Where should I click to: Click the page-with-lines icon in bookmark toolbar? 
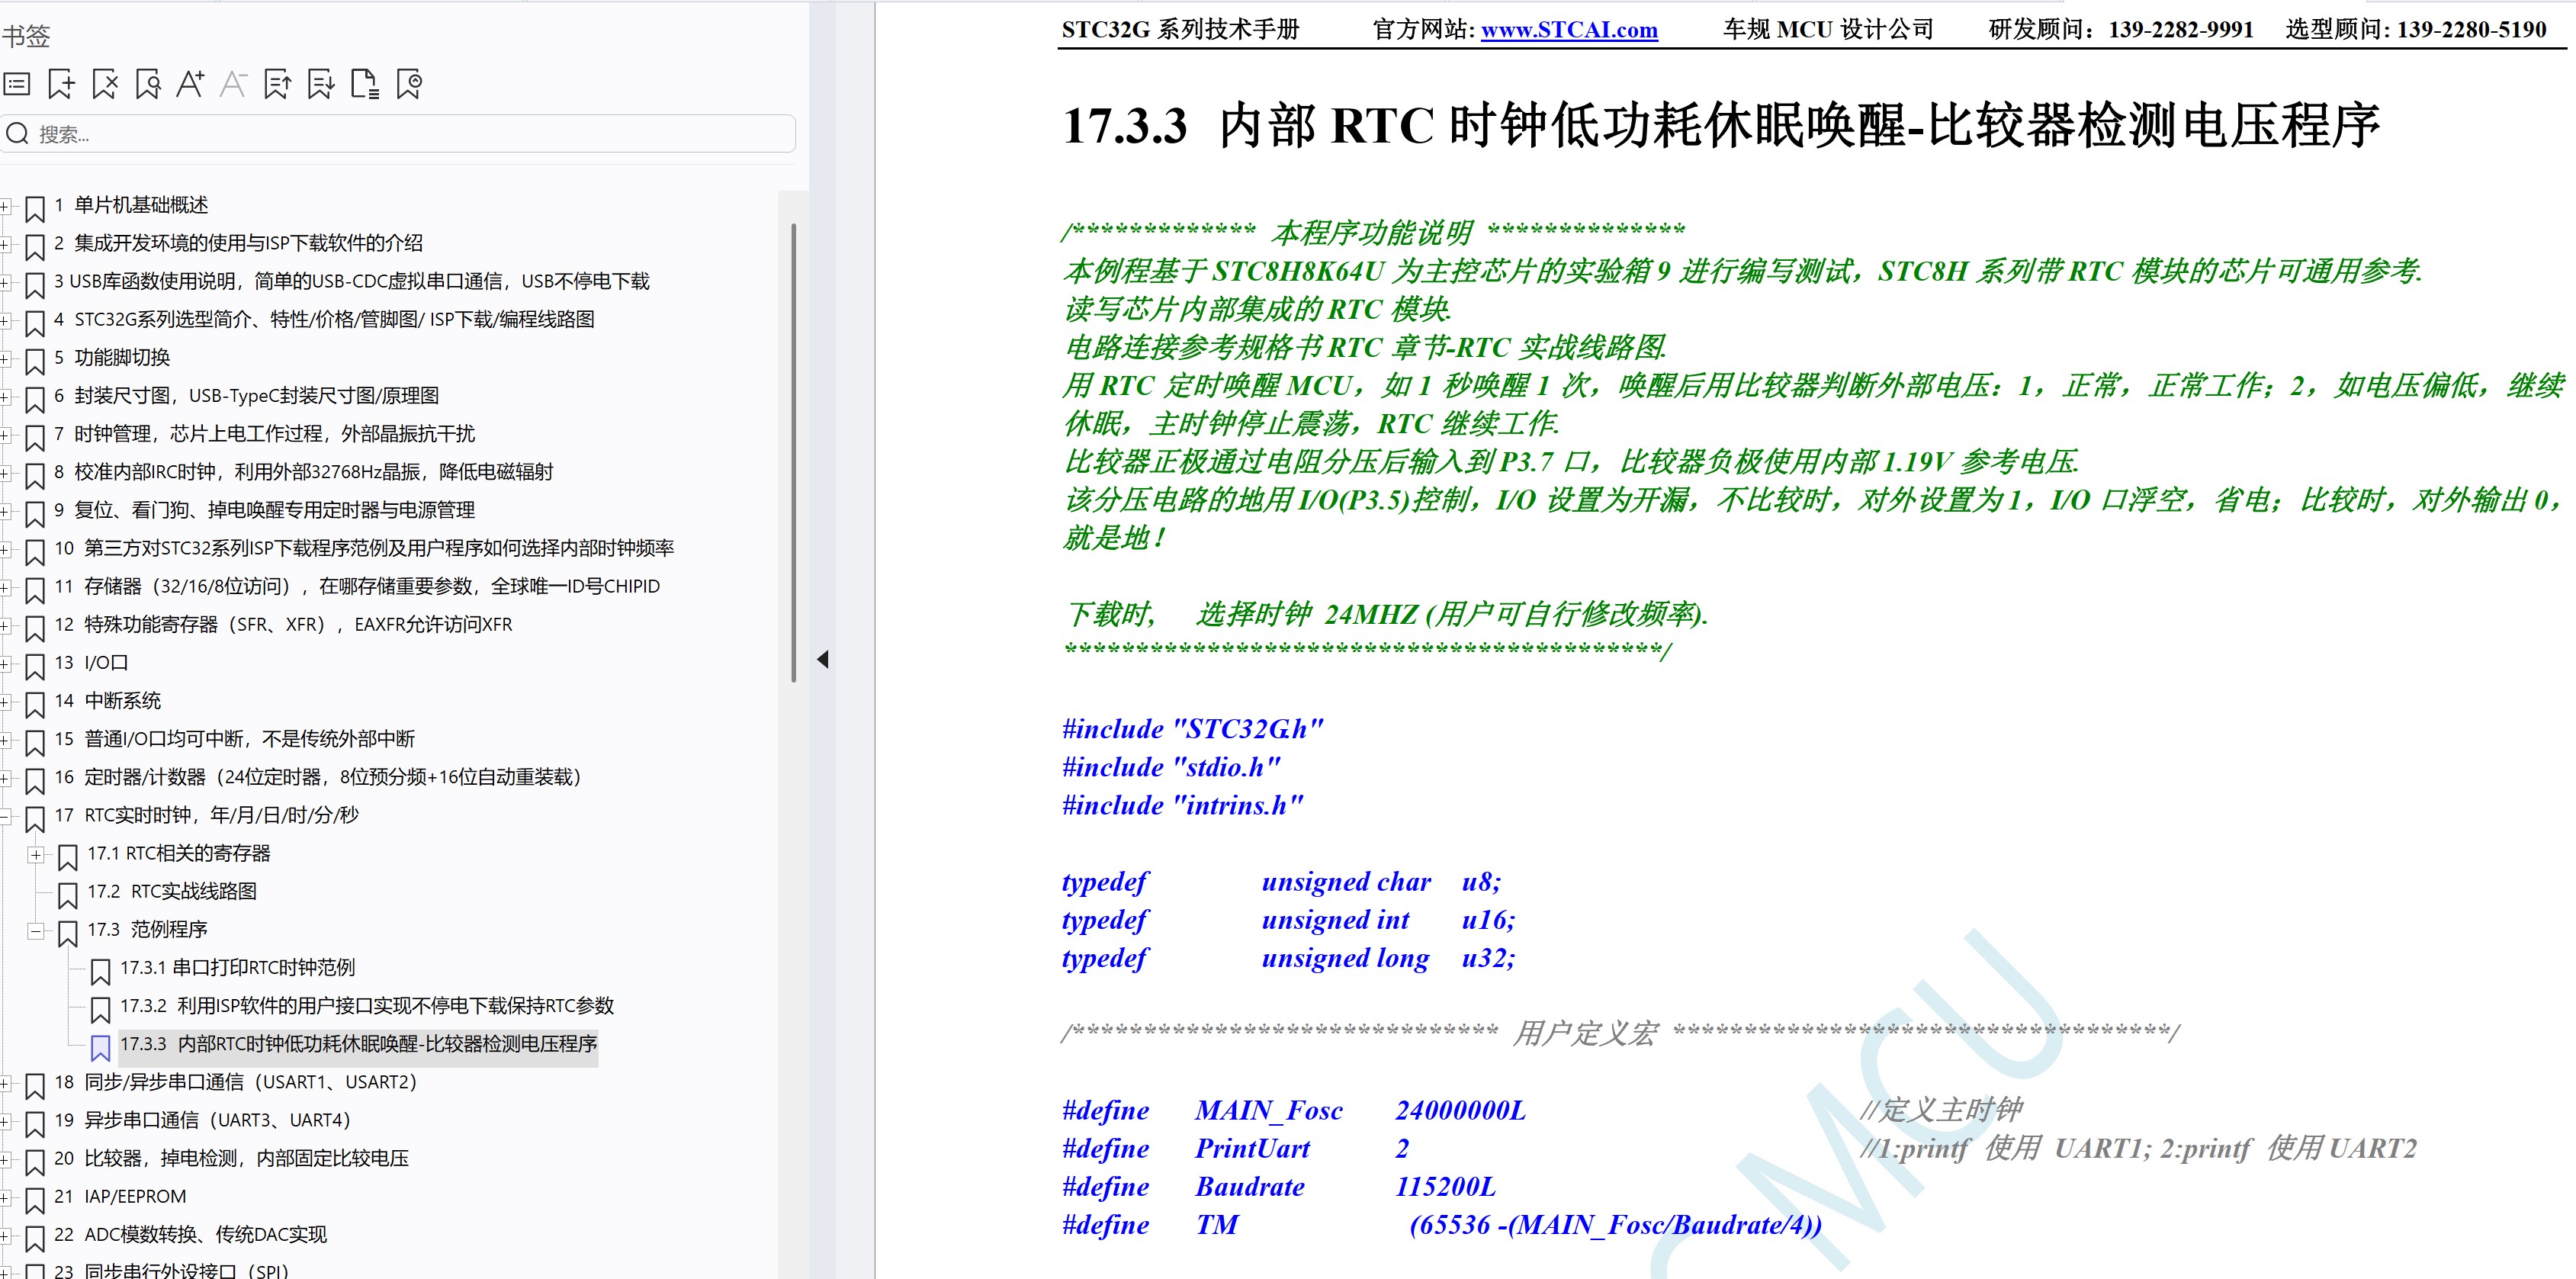tap(365, 84)
